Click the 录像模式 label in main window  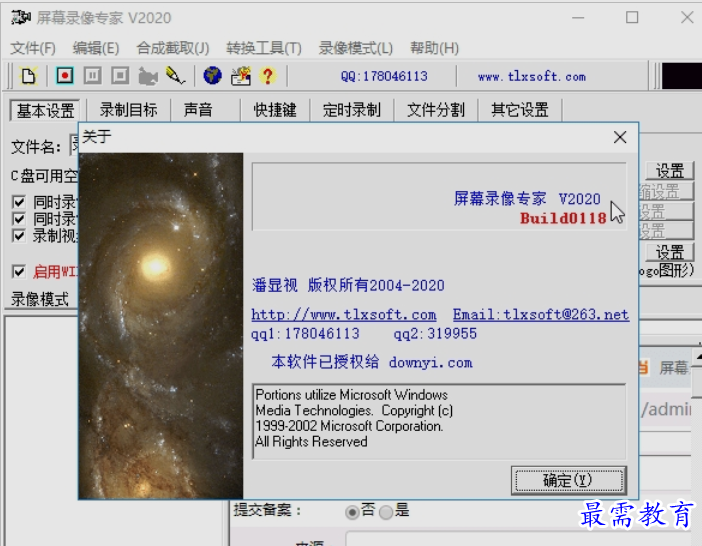pyautogui.click(x=40, y=299)
